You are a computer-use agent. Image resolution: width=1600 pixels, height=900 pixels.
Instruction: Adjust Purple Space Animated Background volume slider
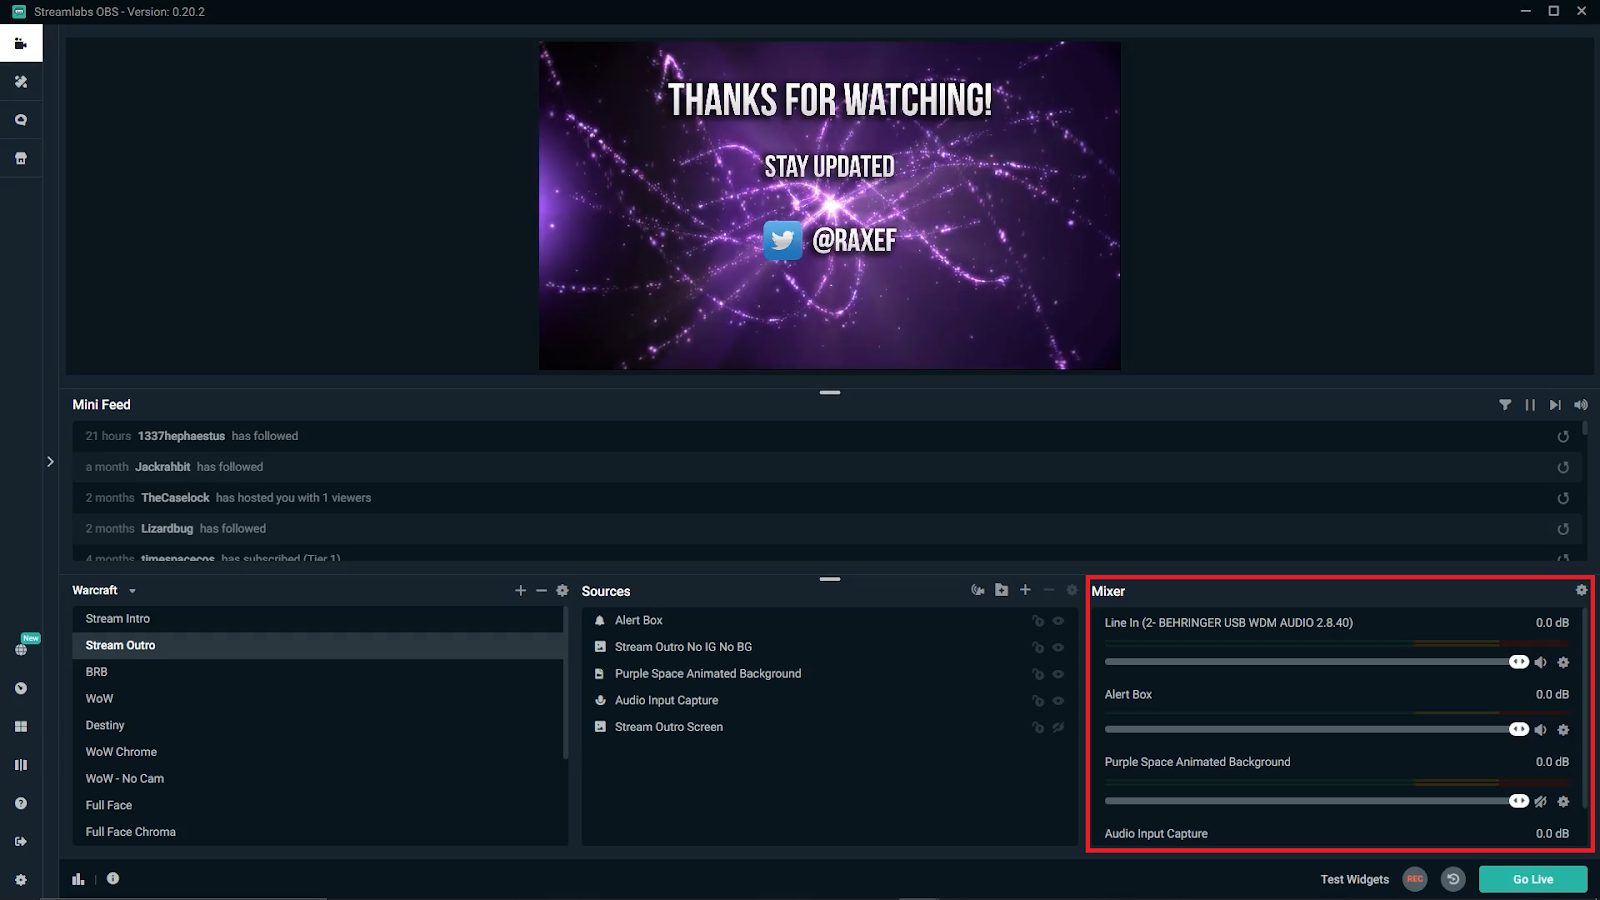coord(1316,801)
